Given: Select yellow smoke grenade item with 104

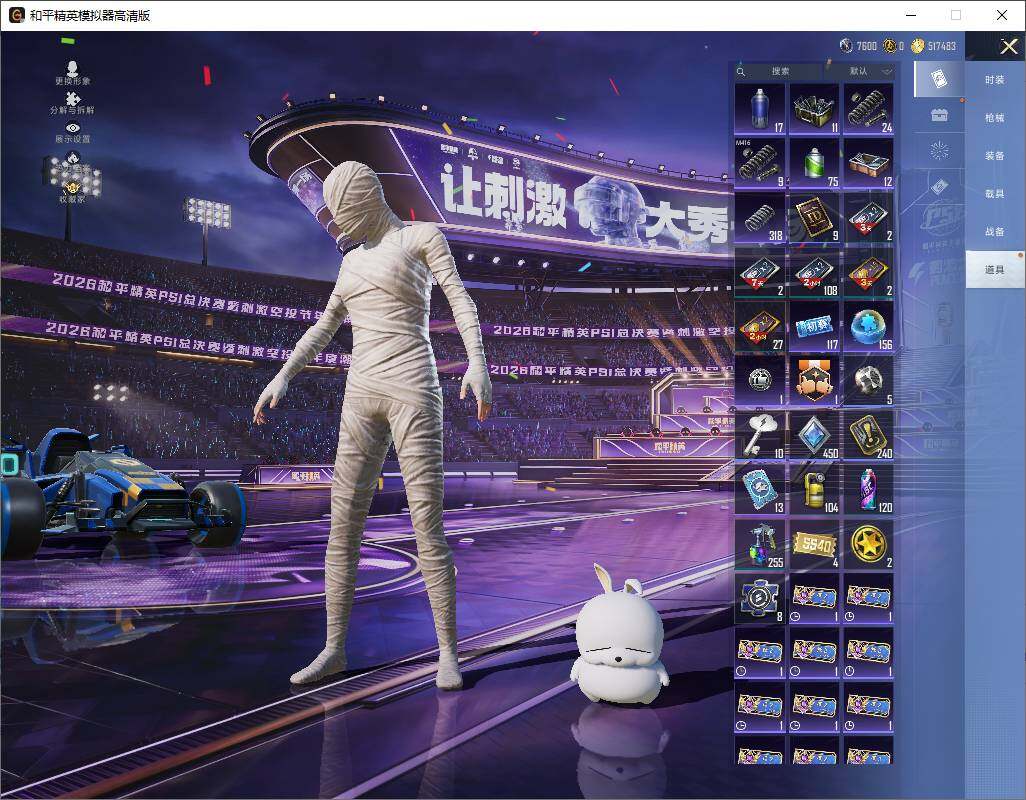Looking at the screenshot, I should tap(814, 489).
